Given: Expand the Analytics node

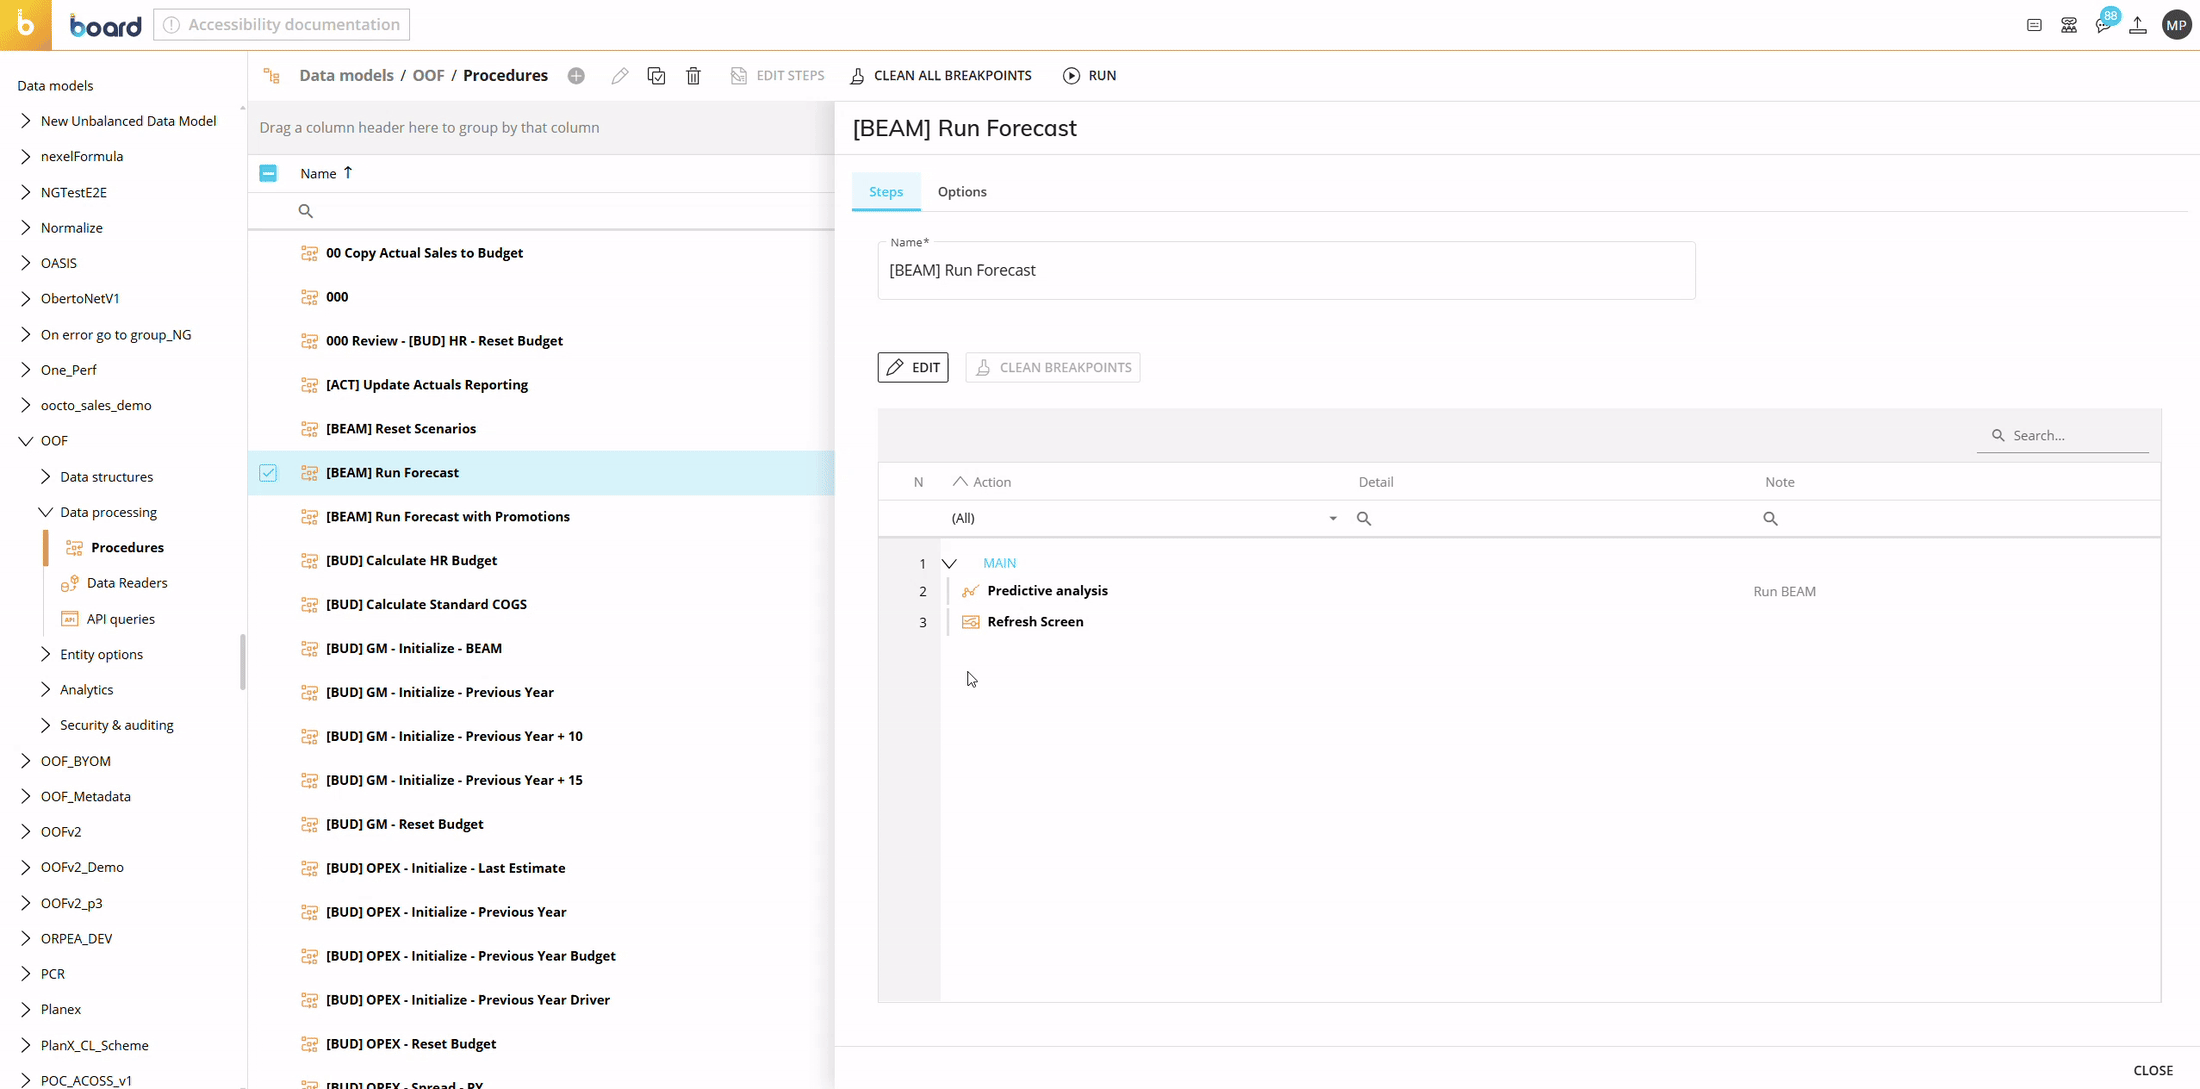Looking at the screenshot, I should pyautogui.click(x=45, y=690).
